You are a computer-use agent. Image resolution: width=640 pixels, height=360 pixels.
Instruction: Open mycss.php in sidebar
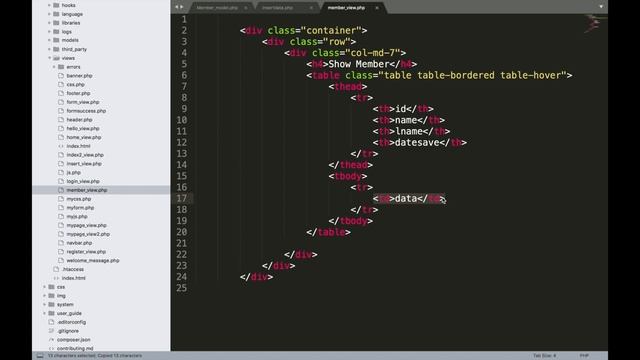click(79, 199)
